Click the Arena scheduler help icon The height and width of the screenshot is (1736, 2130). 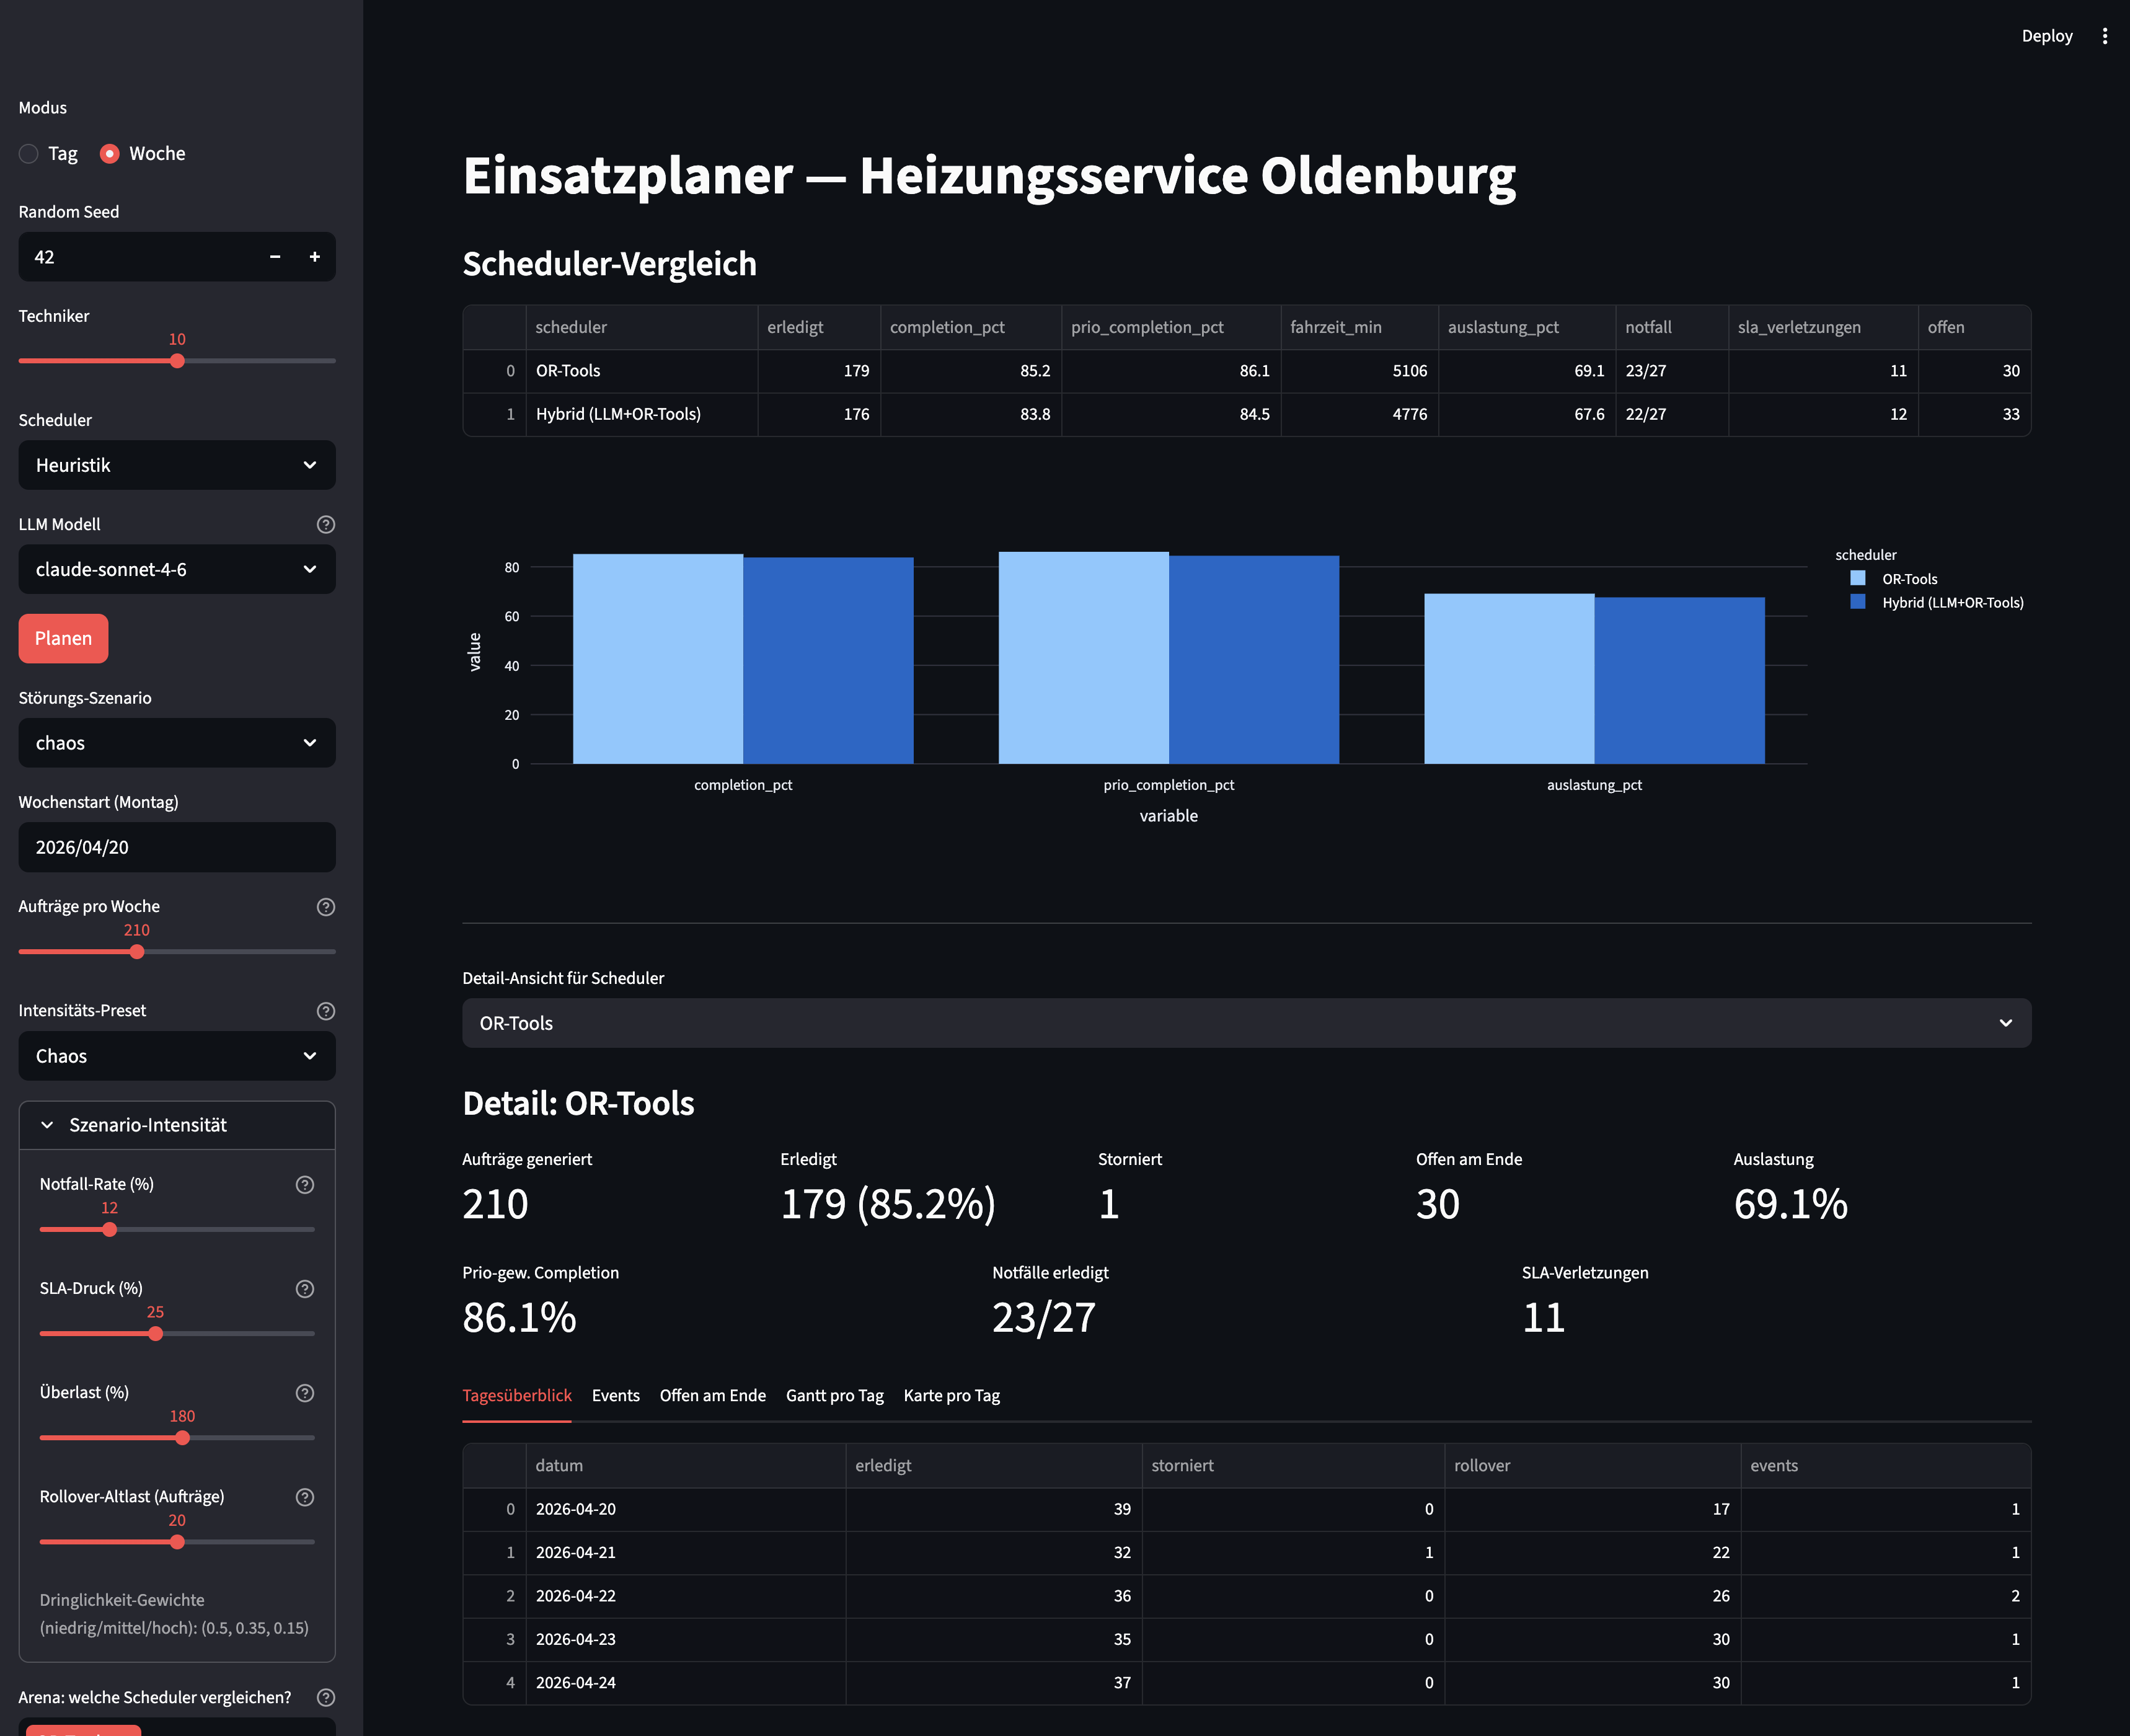click(x=325, y=1698)
